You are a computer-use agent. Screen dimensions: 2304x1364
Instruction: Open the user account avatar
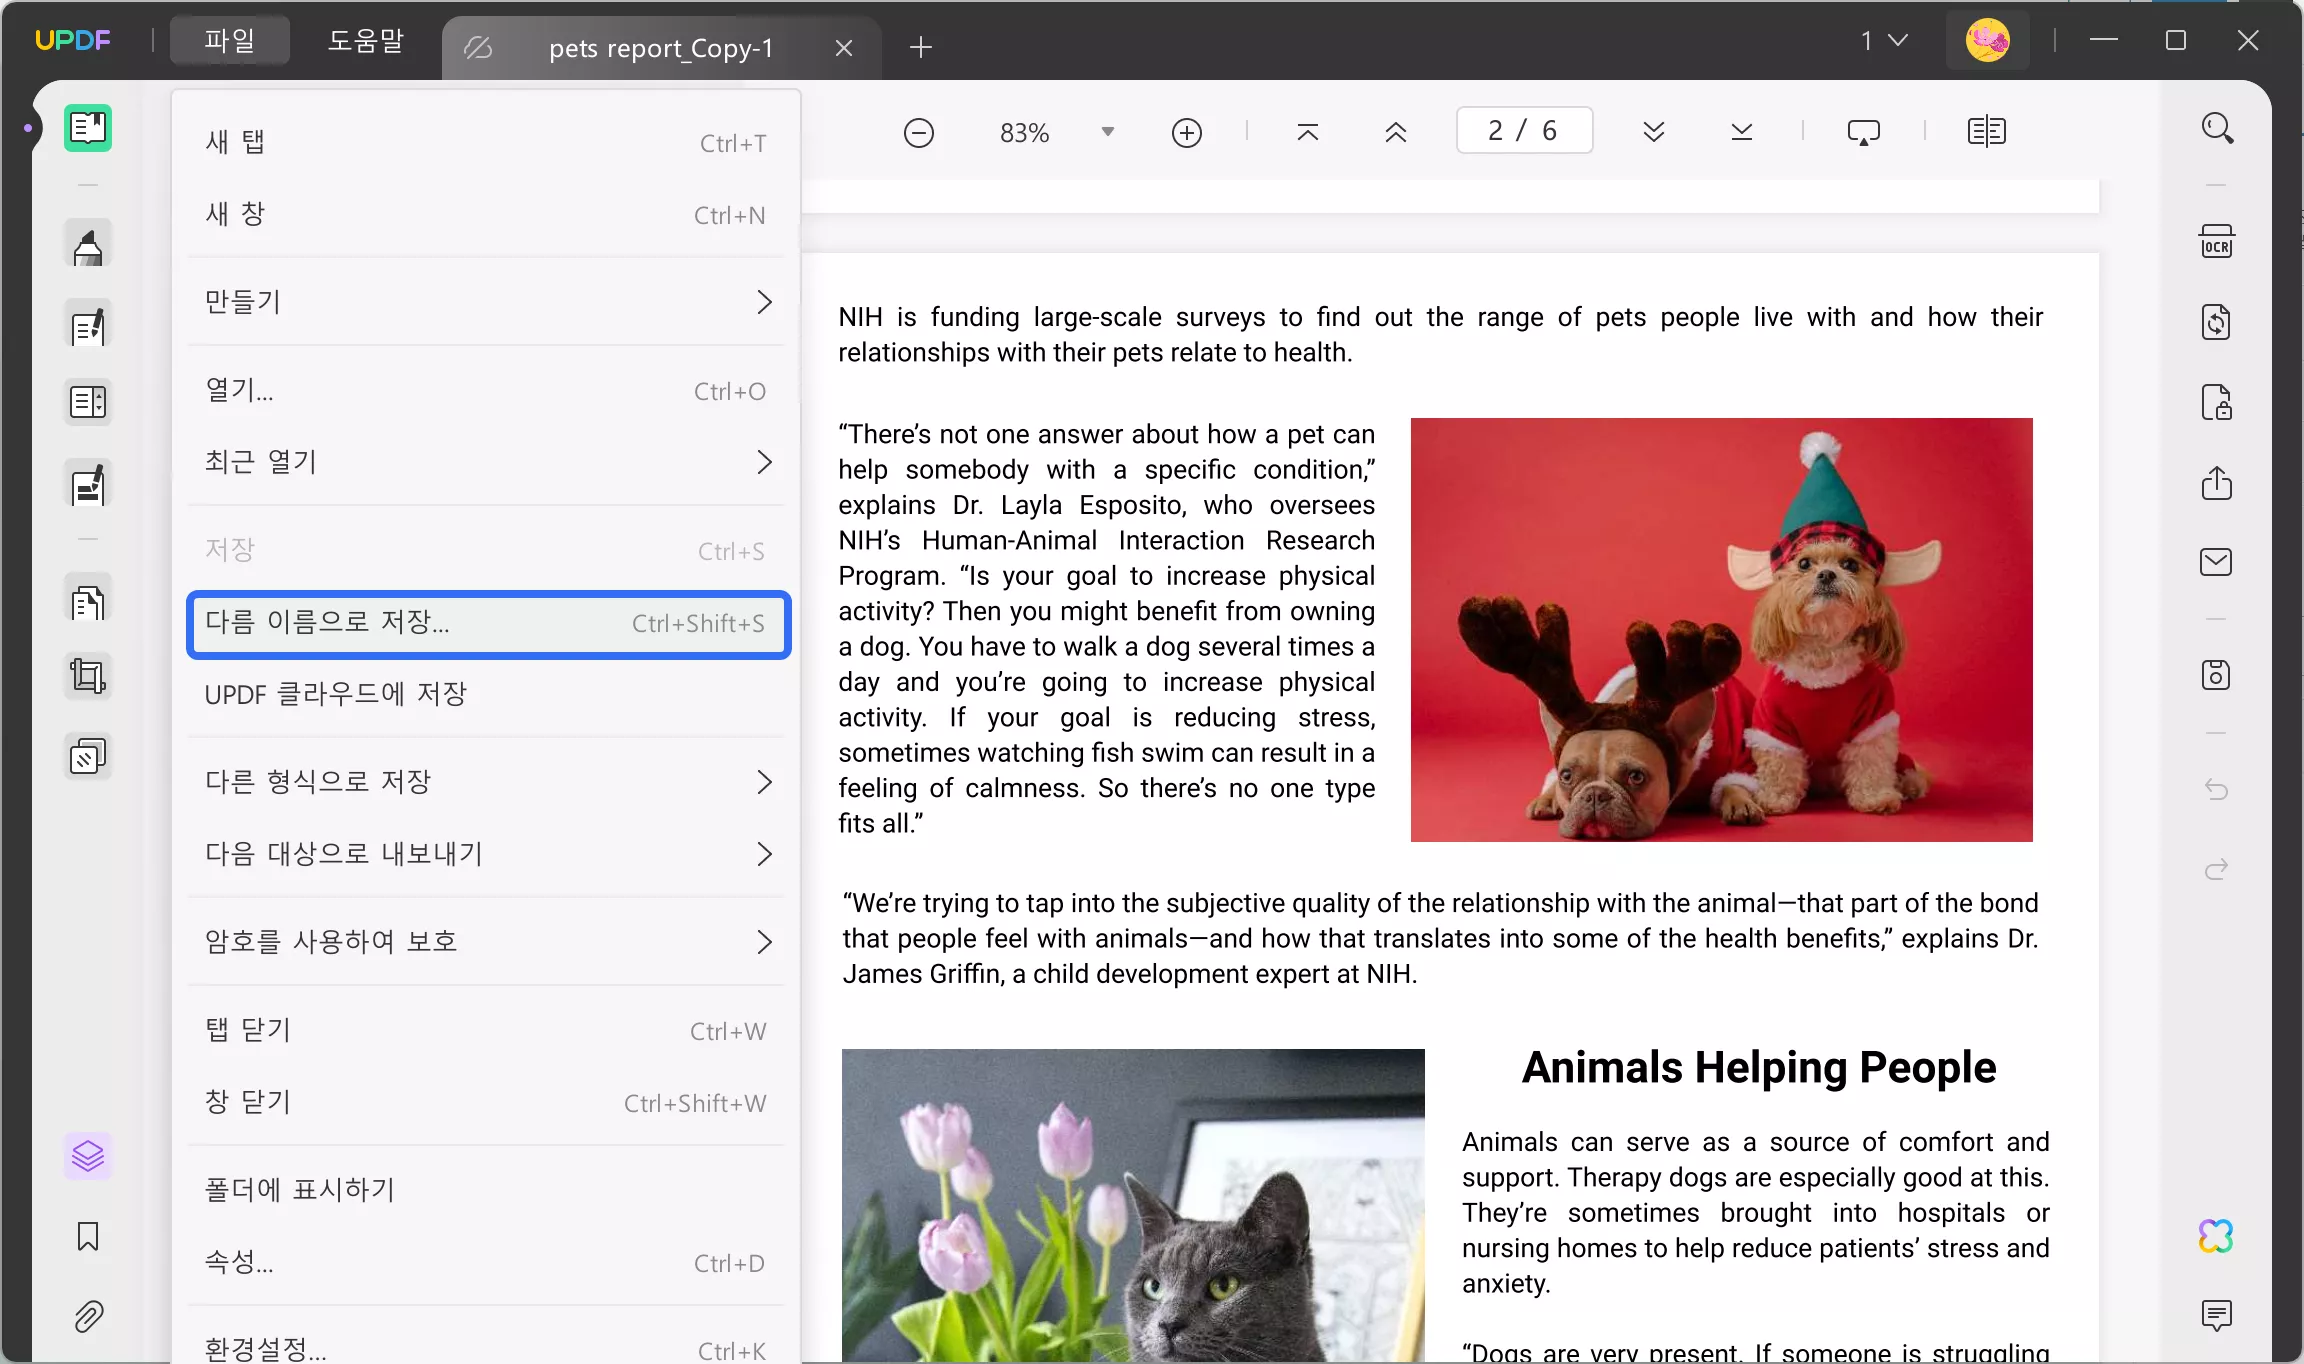pyautogui.click(x=1987, y=40)
